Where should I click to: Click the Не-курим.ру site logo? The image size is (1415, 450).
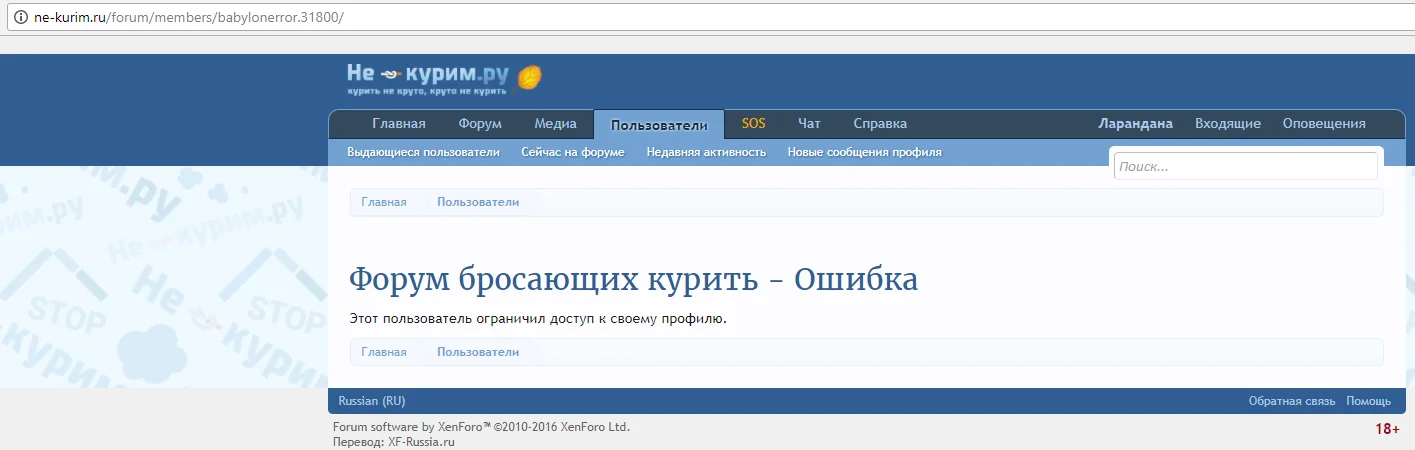tap(444, 78)
